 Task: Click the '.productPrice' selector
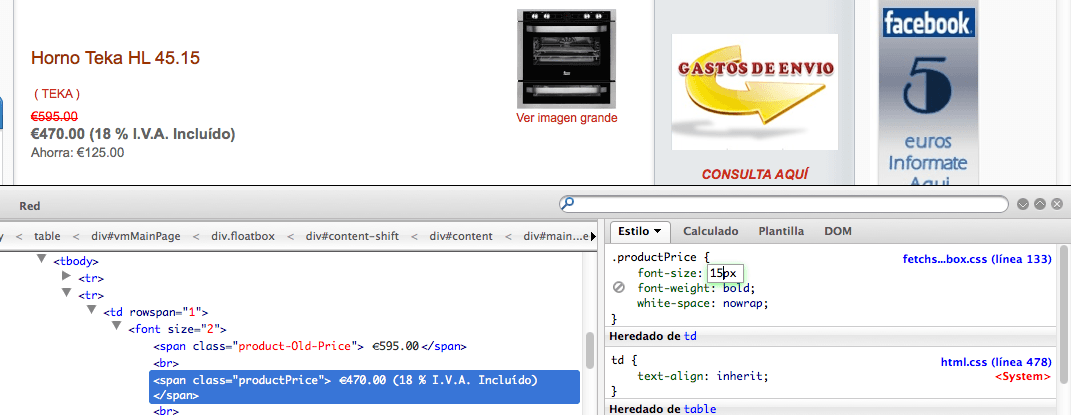(x=654, y=257)
